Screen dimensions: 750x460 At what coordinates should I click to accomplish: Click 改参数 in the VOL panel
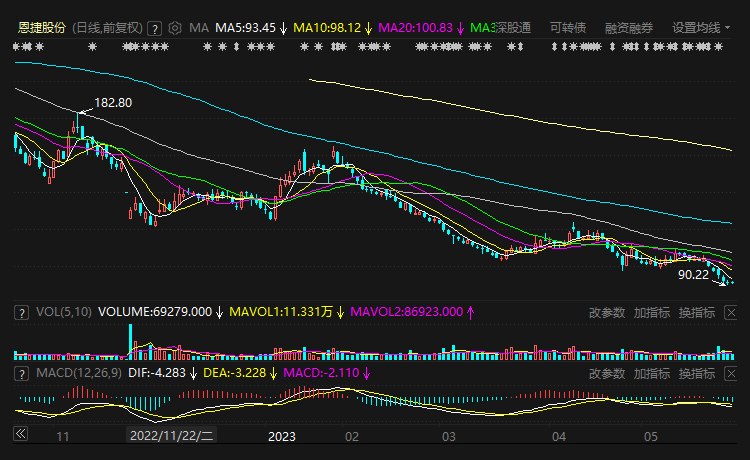click(607, 312)
